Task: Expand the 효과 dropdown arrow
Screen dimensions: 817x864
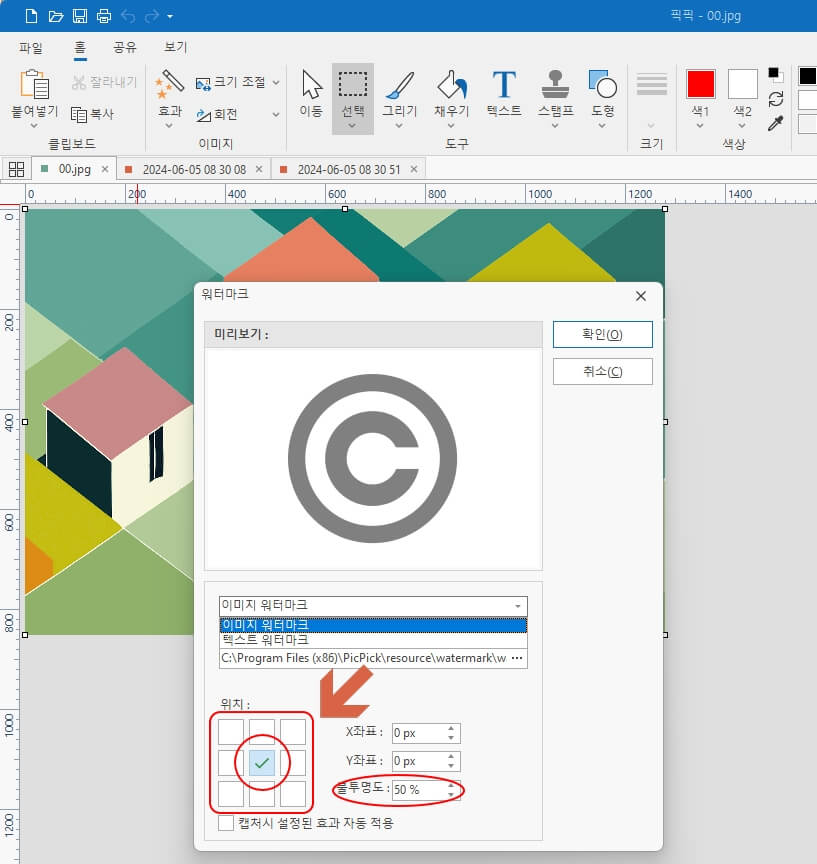Action: click(169, 126)
